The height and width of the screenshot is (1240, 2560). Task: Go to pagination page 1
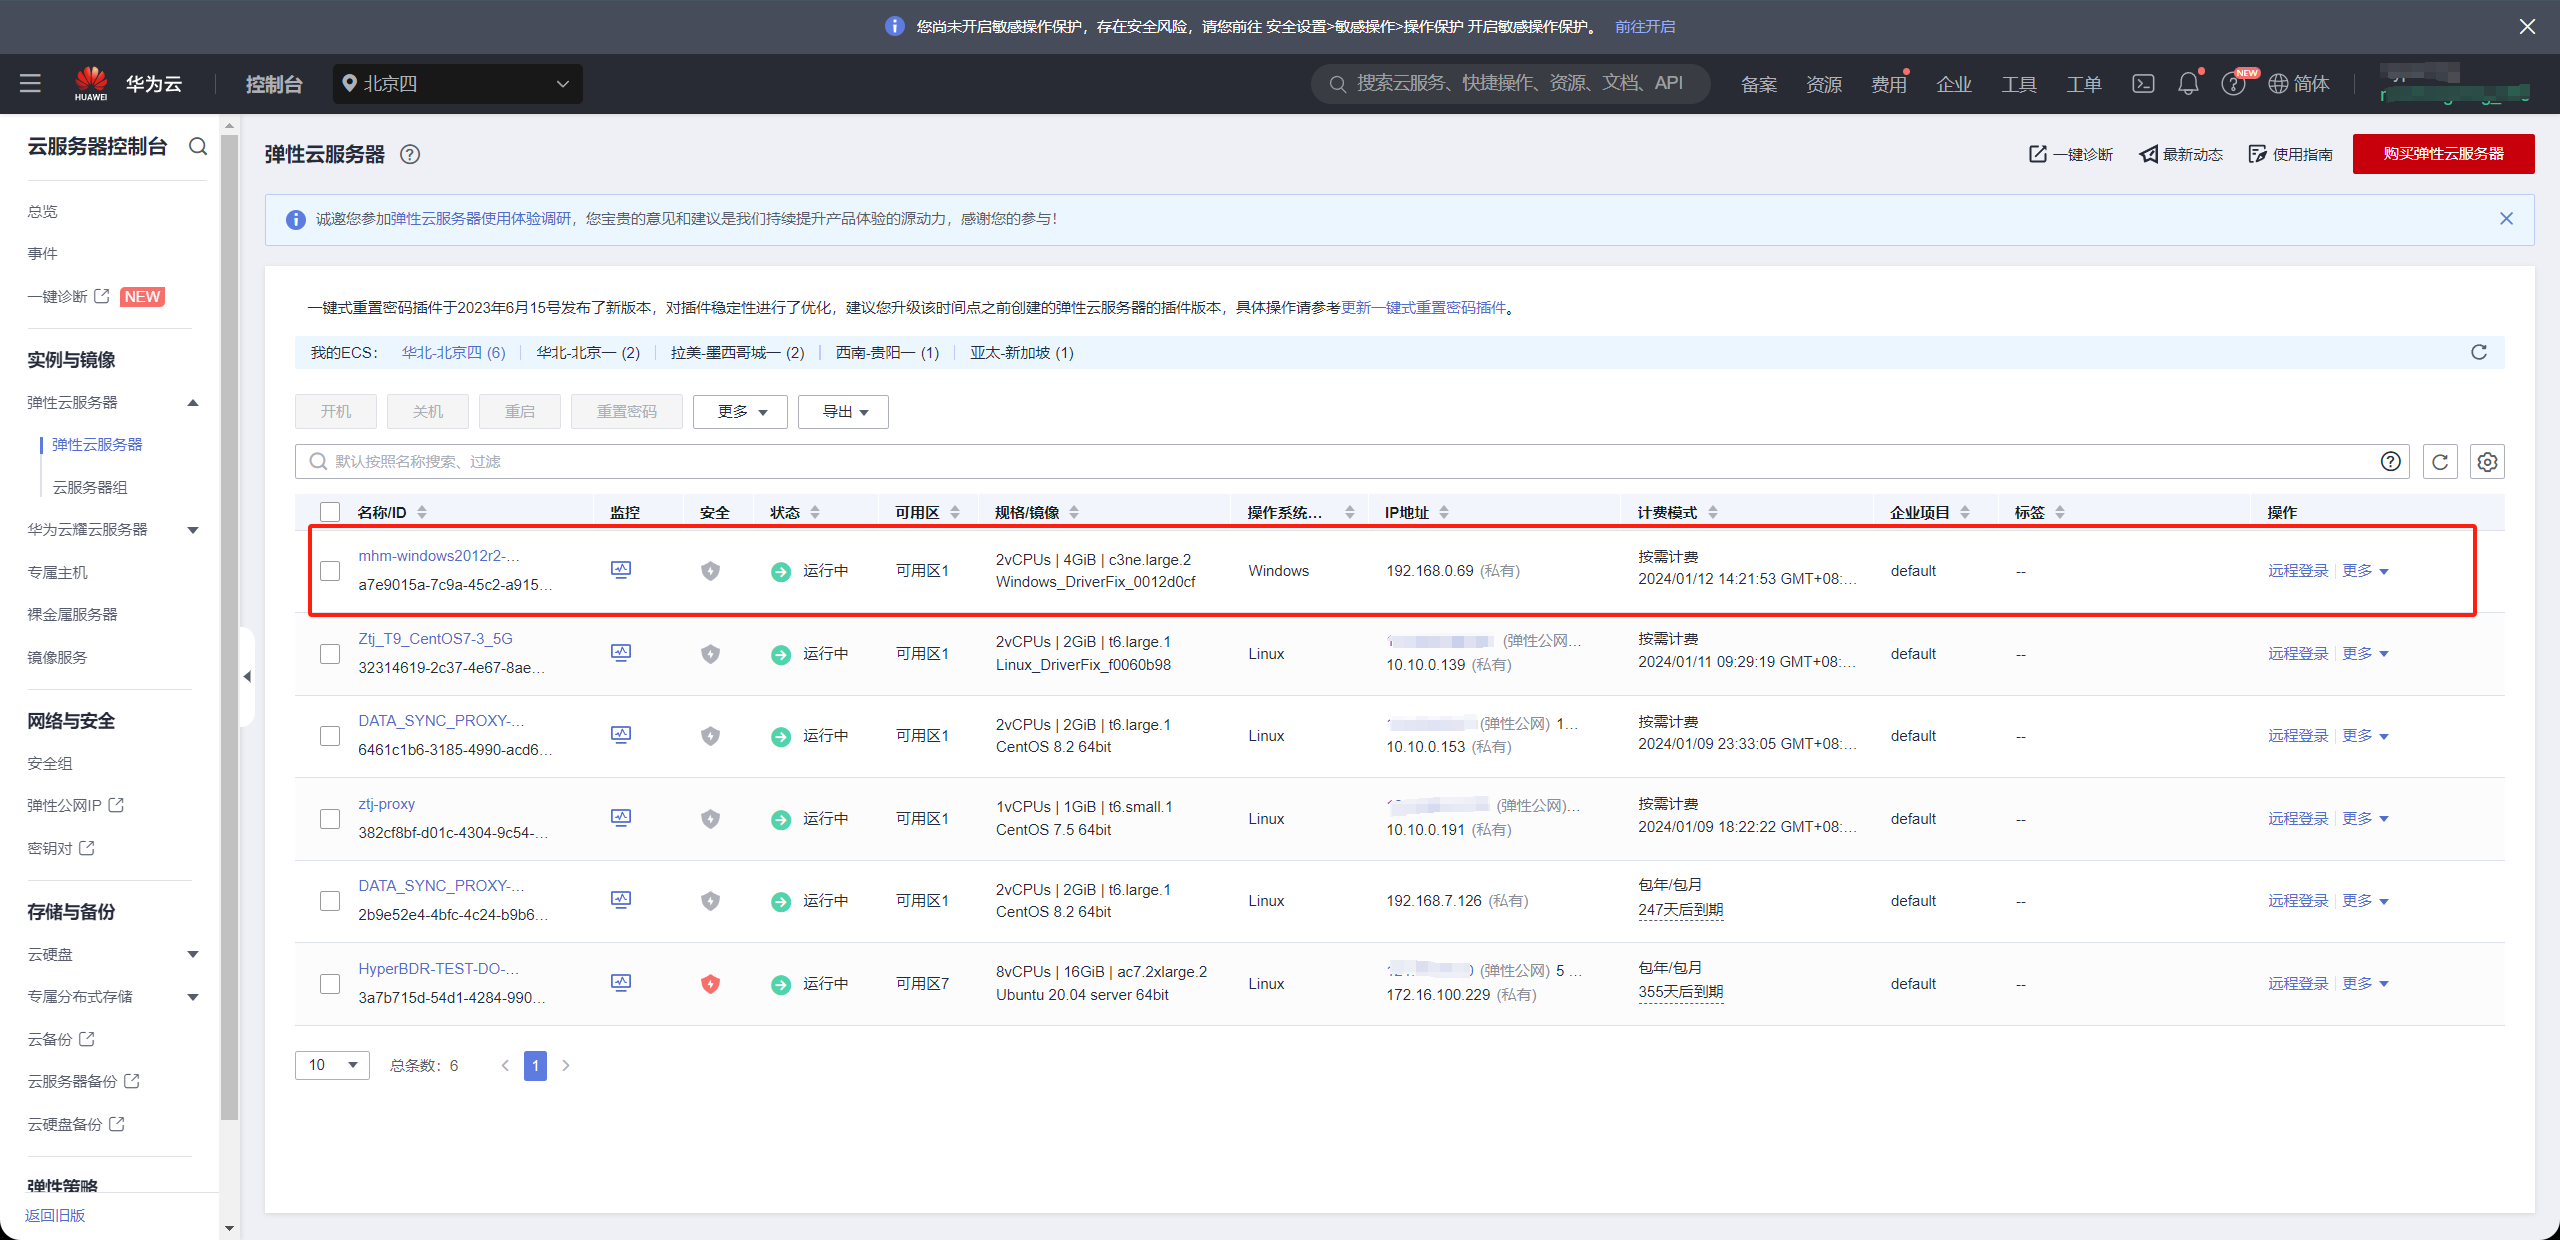pyautogui.click(x=535, y=1066)
